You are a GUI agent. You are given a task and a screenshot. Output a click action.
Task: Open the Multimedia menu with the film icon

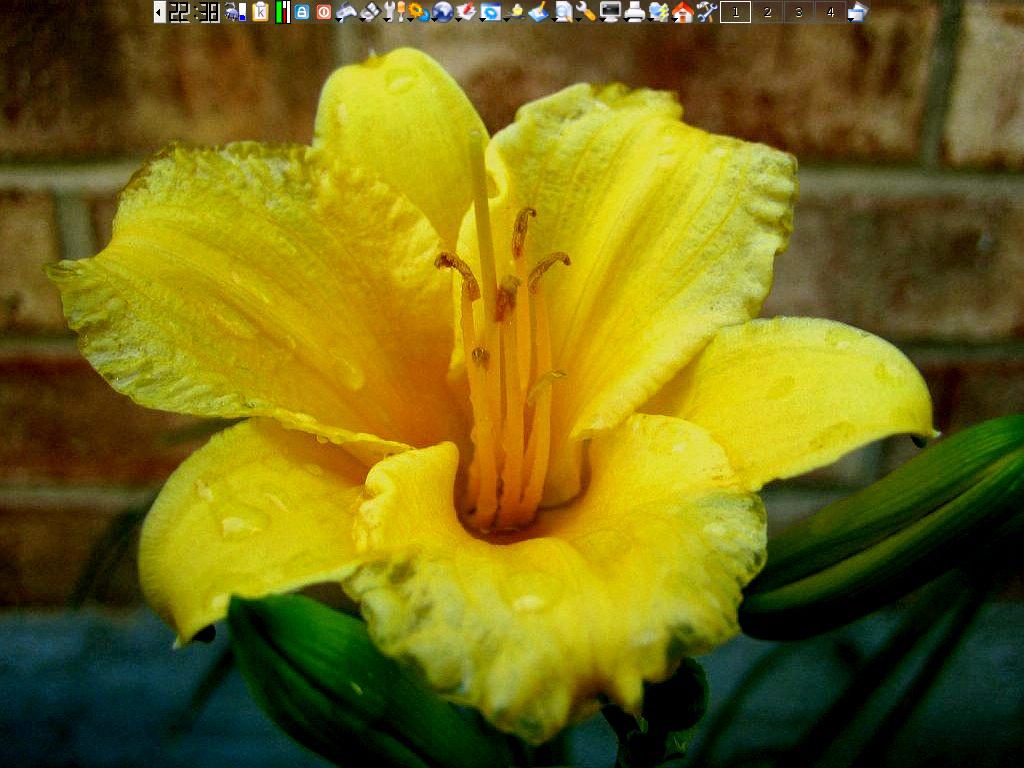point(369,12)
